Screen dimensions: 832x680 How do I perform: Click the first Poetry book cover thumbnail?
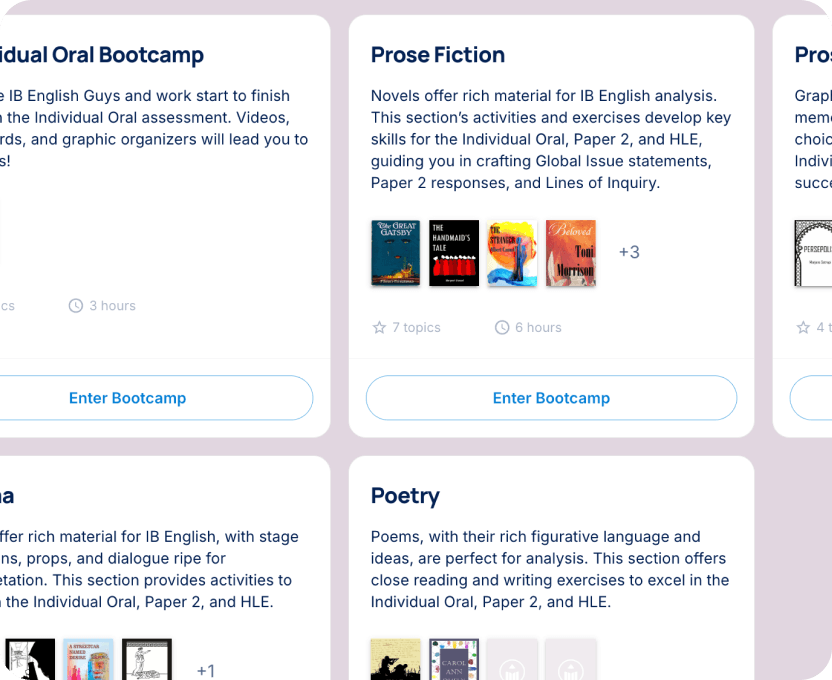pos(395,660)
